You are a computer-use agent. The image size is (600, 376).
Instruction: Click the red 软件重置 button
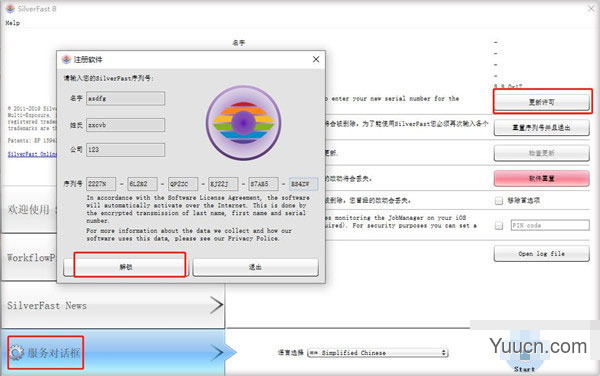pos(541,179)
